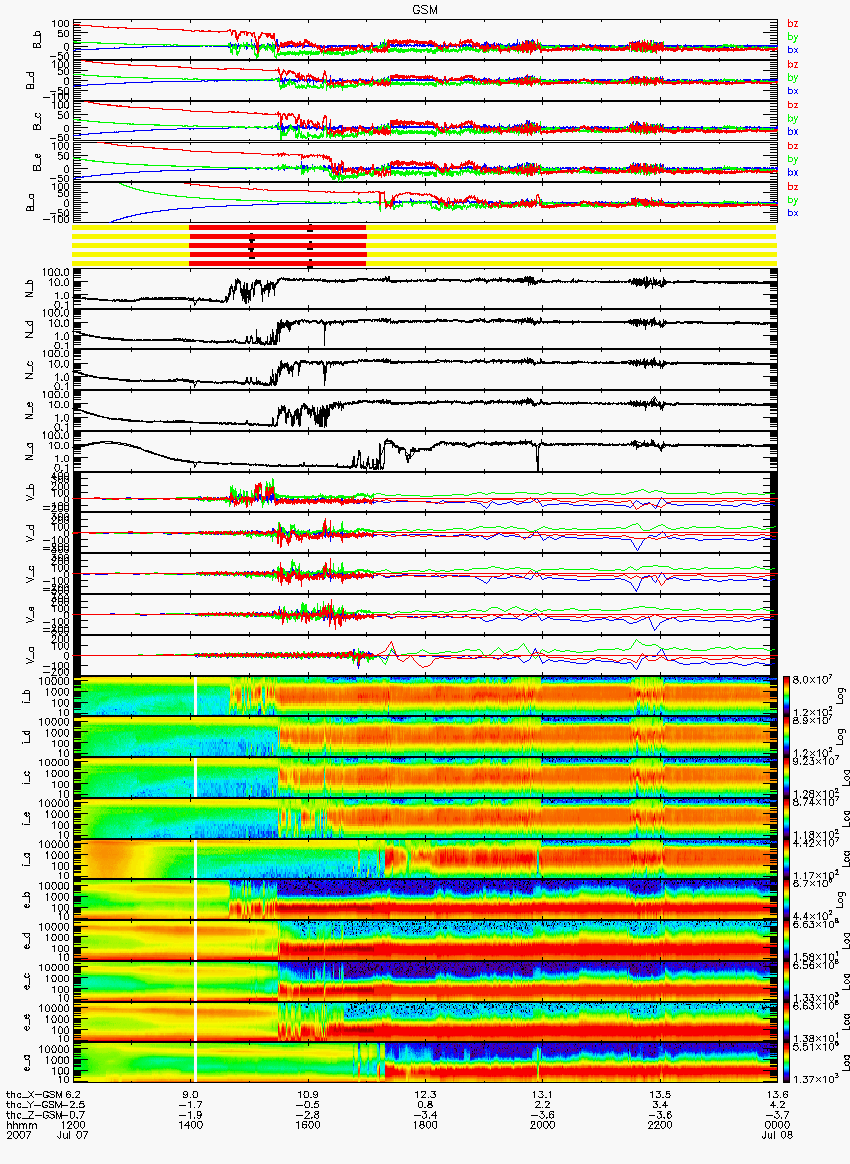Click the by legend of panel B_d
Viewport: 850px width, 1164px height.
793,78
